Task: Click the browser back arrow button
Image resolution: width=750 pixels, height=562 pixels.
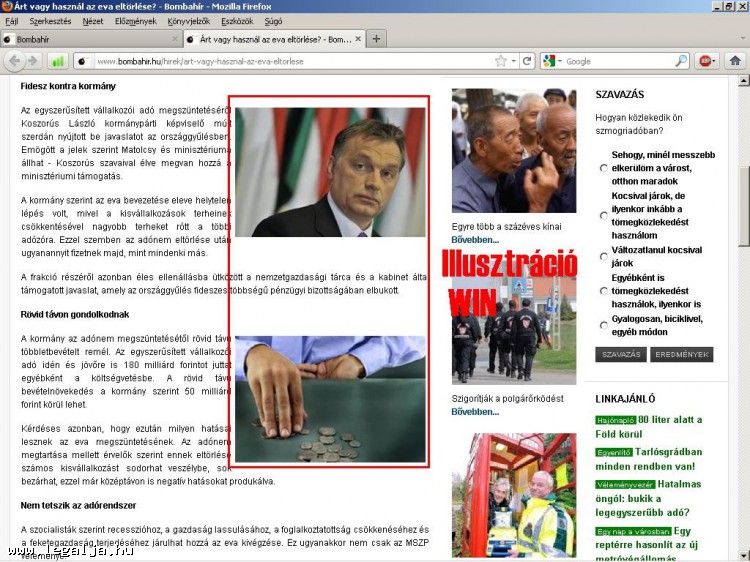Action: click(x=15, y=61)
